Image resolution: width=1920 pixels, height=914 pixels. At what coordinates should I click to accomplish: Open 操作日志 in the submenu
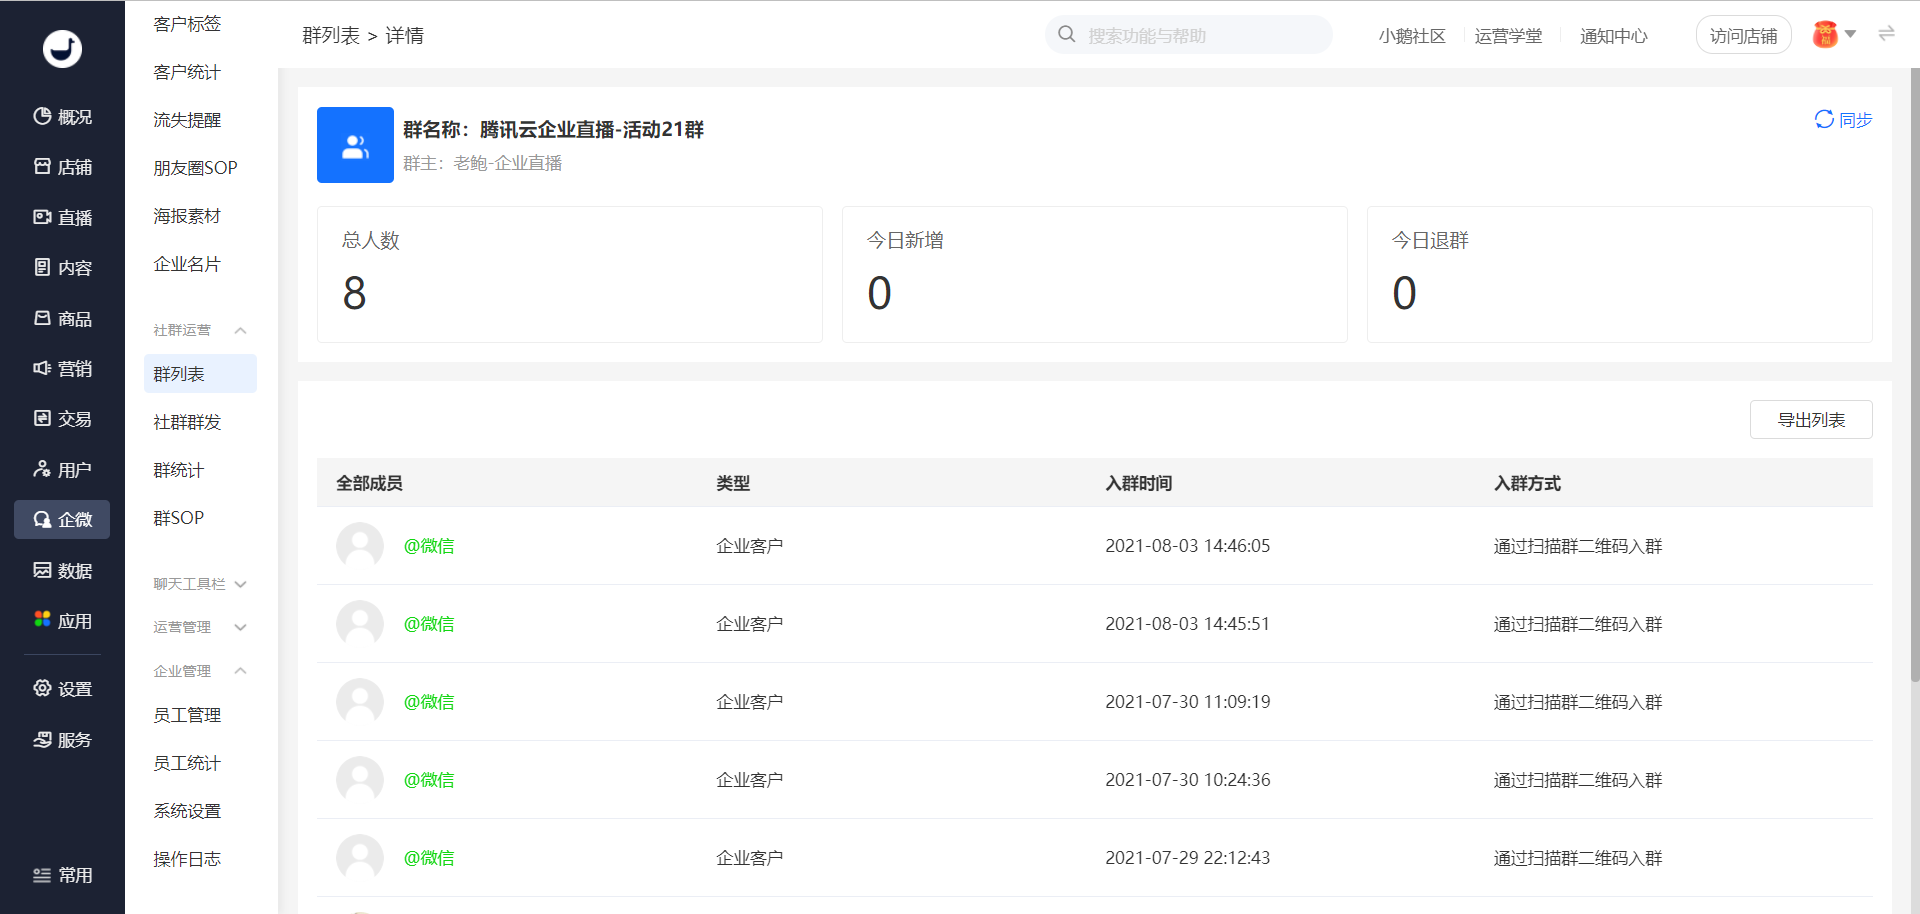point(187,859)
